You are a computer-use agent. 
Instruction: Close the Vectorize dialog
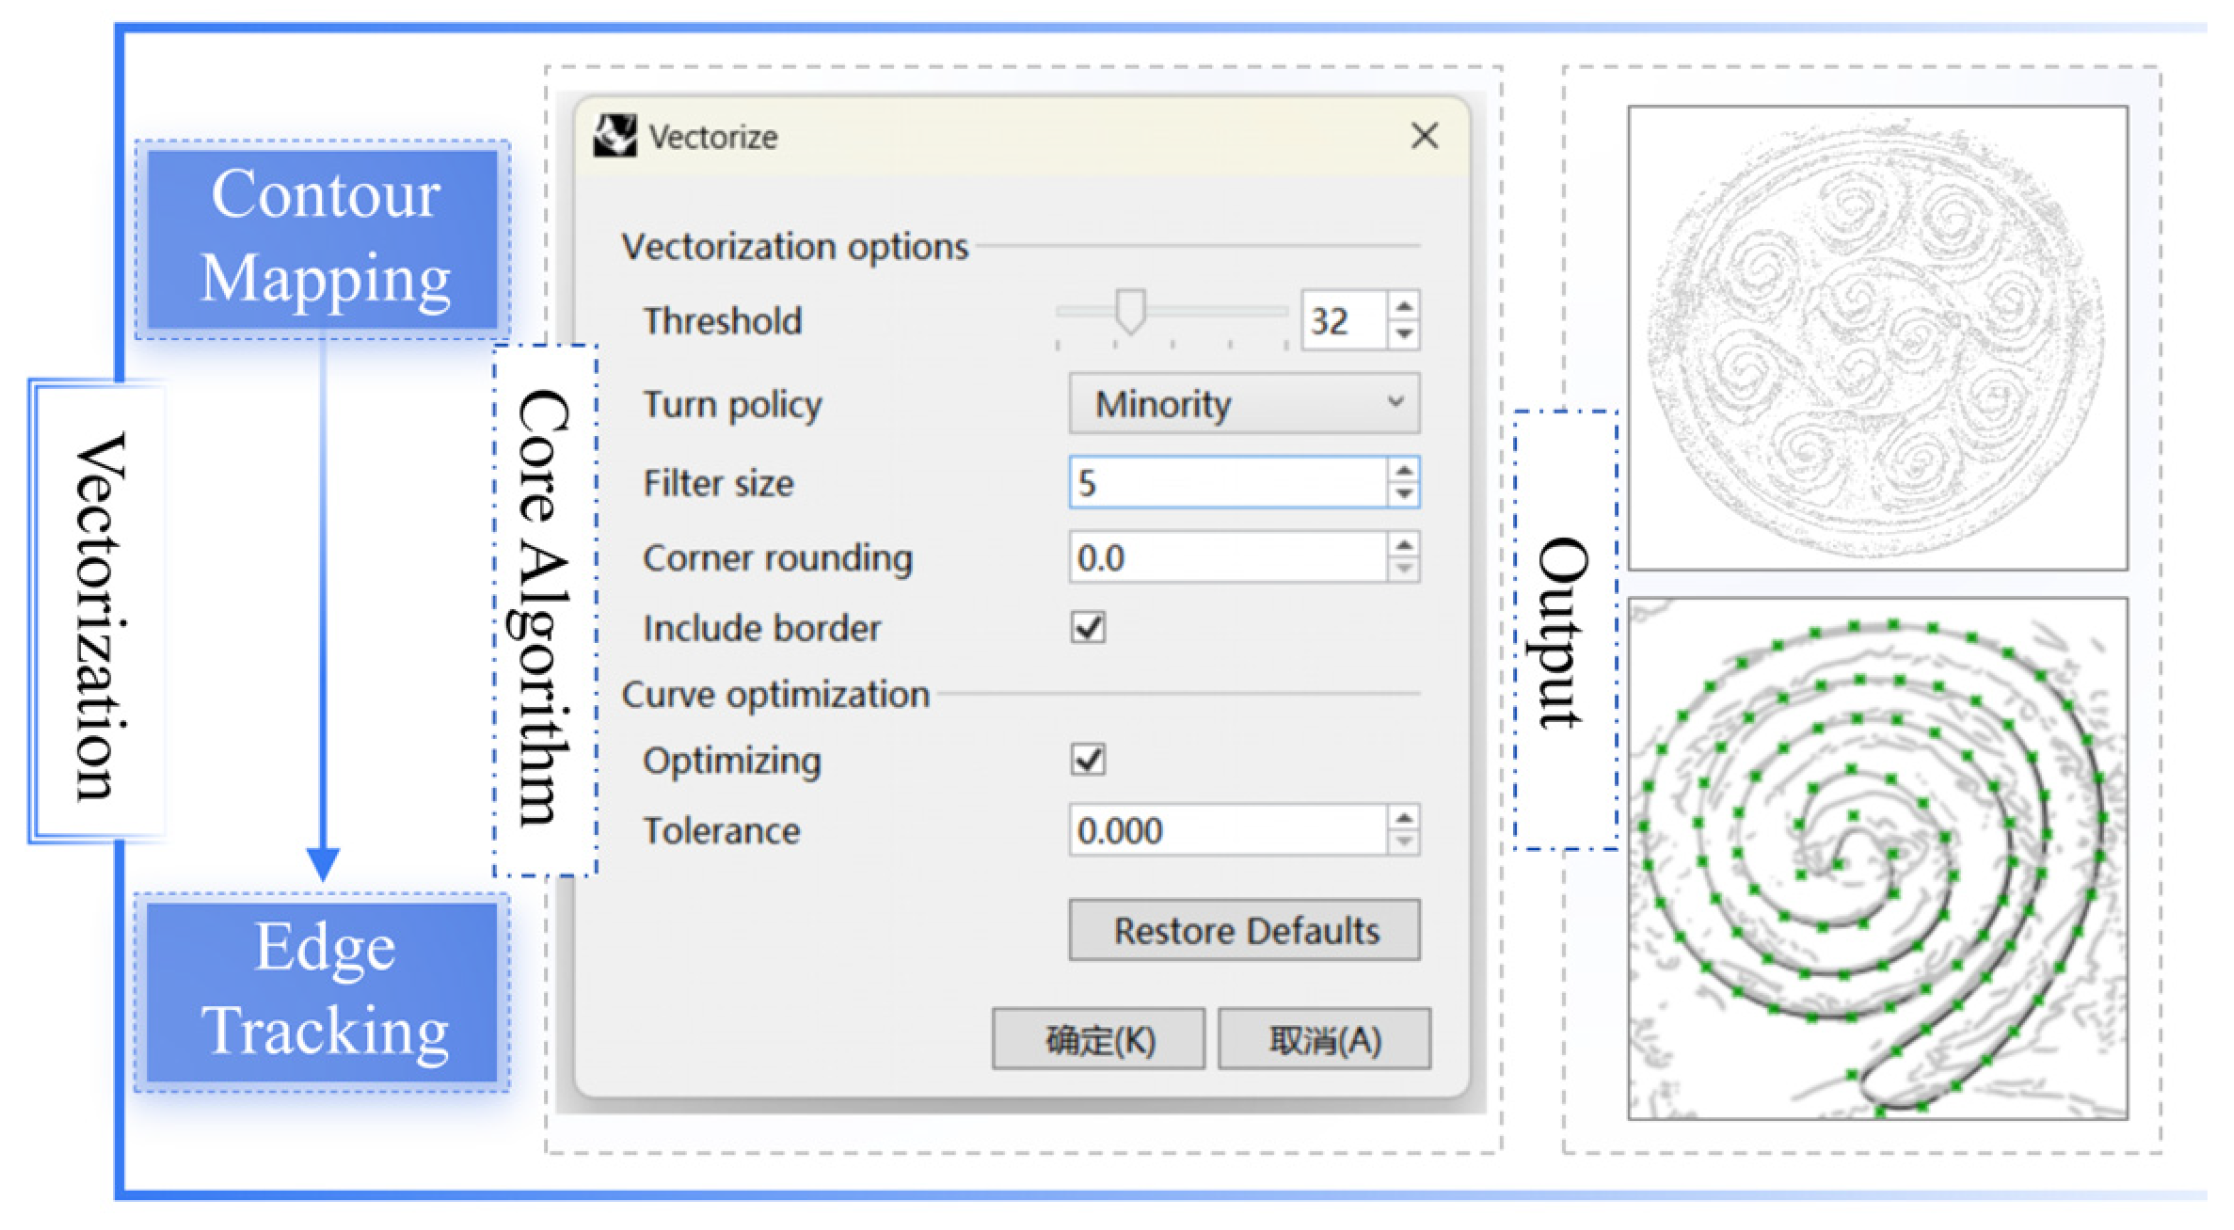(1424, 135)
